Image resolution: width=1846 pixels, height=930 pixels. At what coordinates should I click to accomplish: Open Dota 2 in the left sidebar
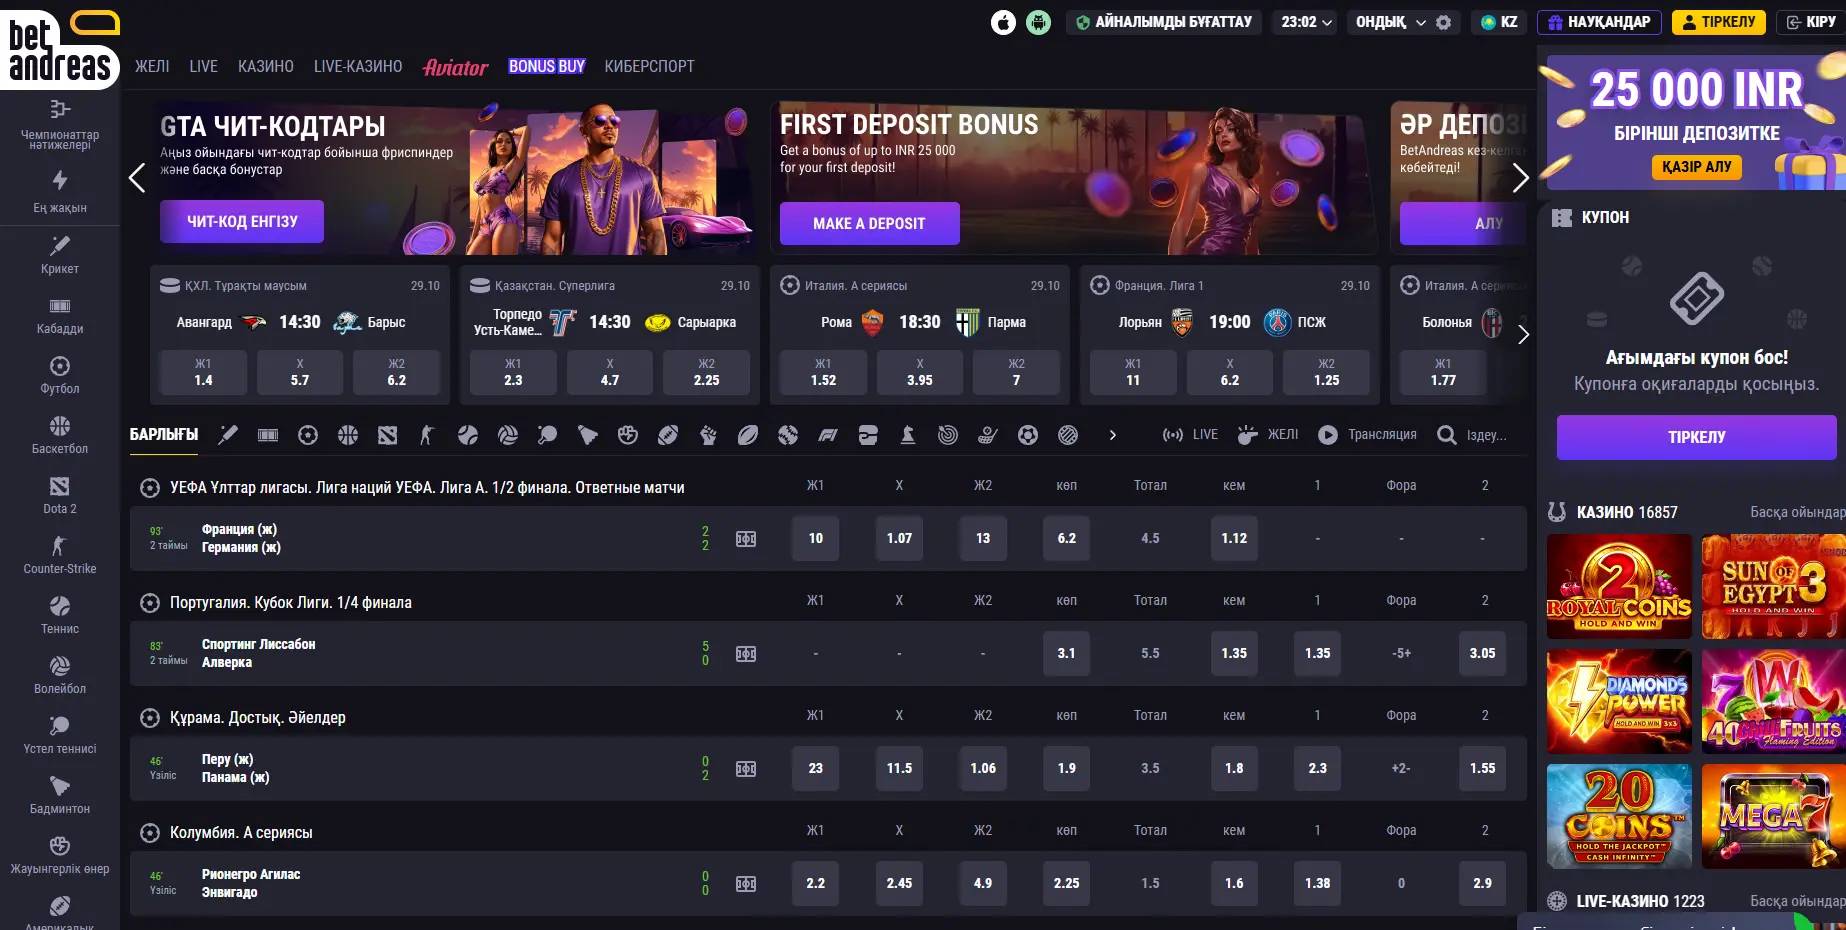coord(60,495)
